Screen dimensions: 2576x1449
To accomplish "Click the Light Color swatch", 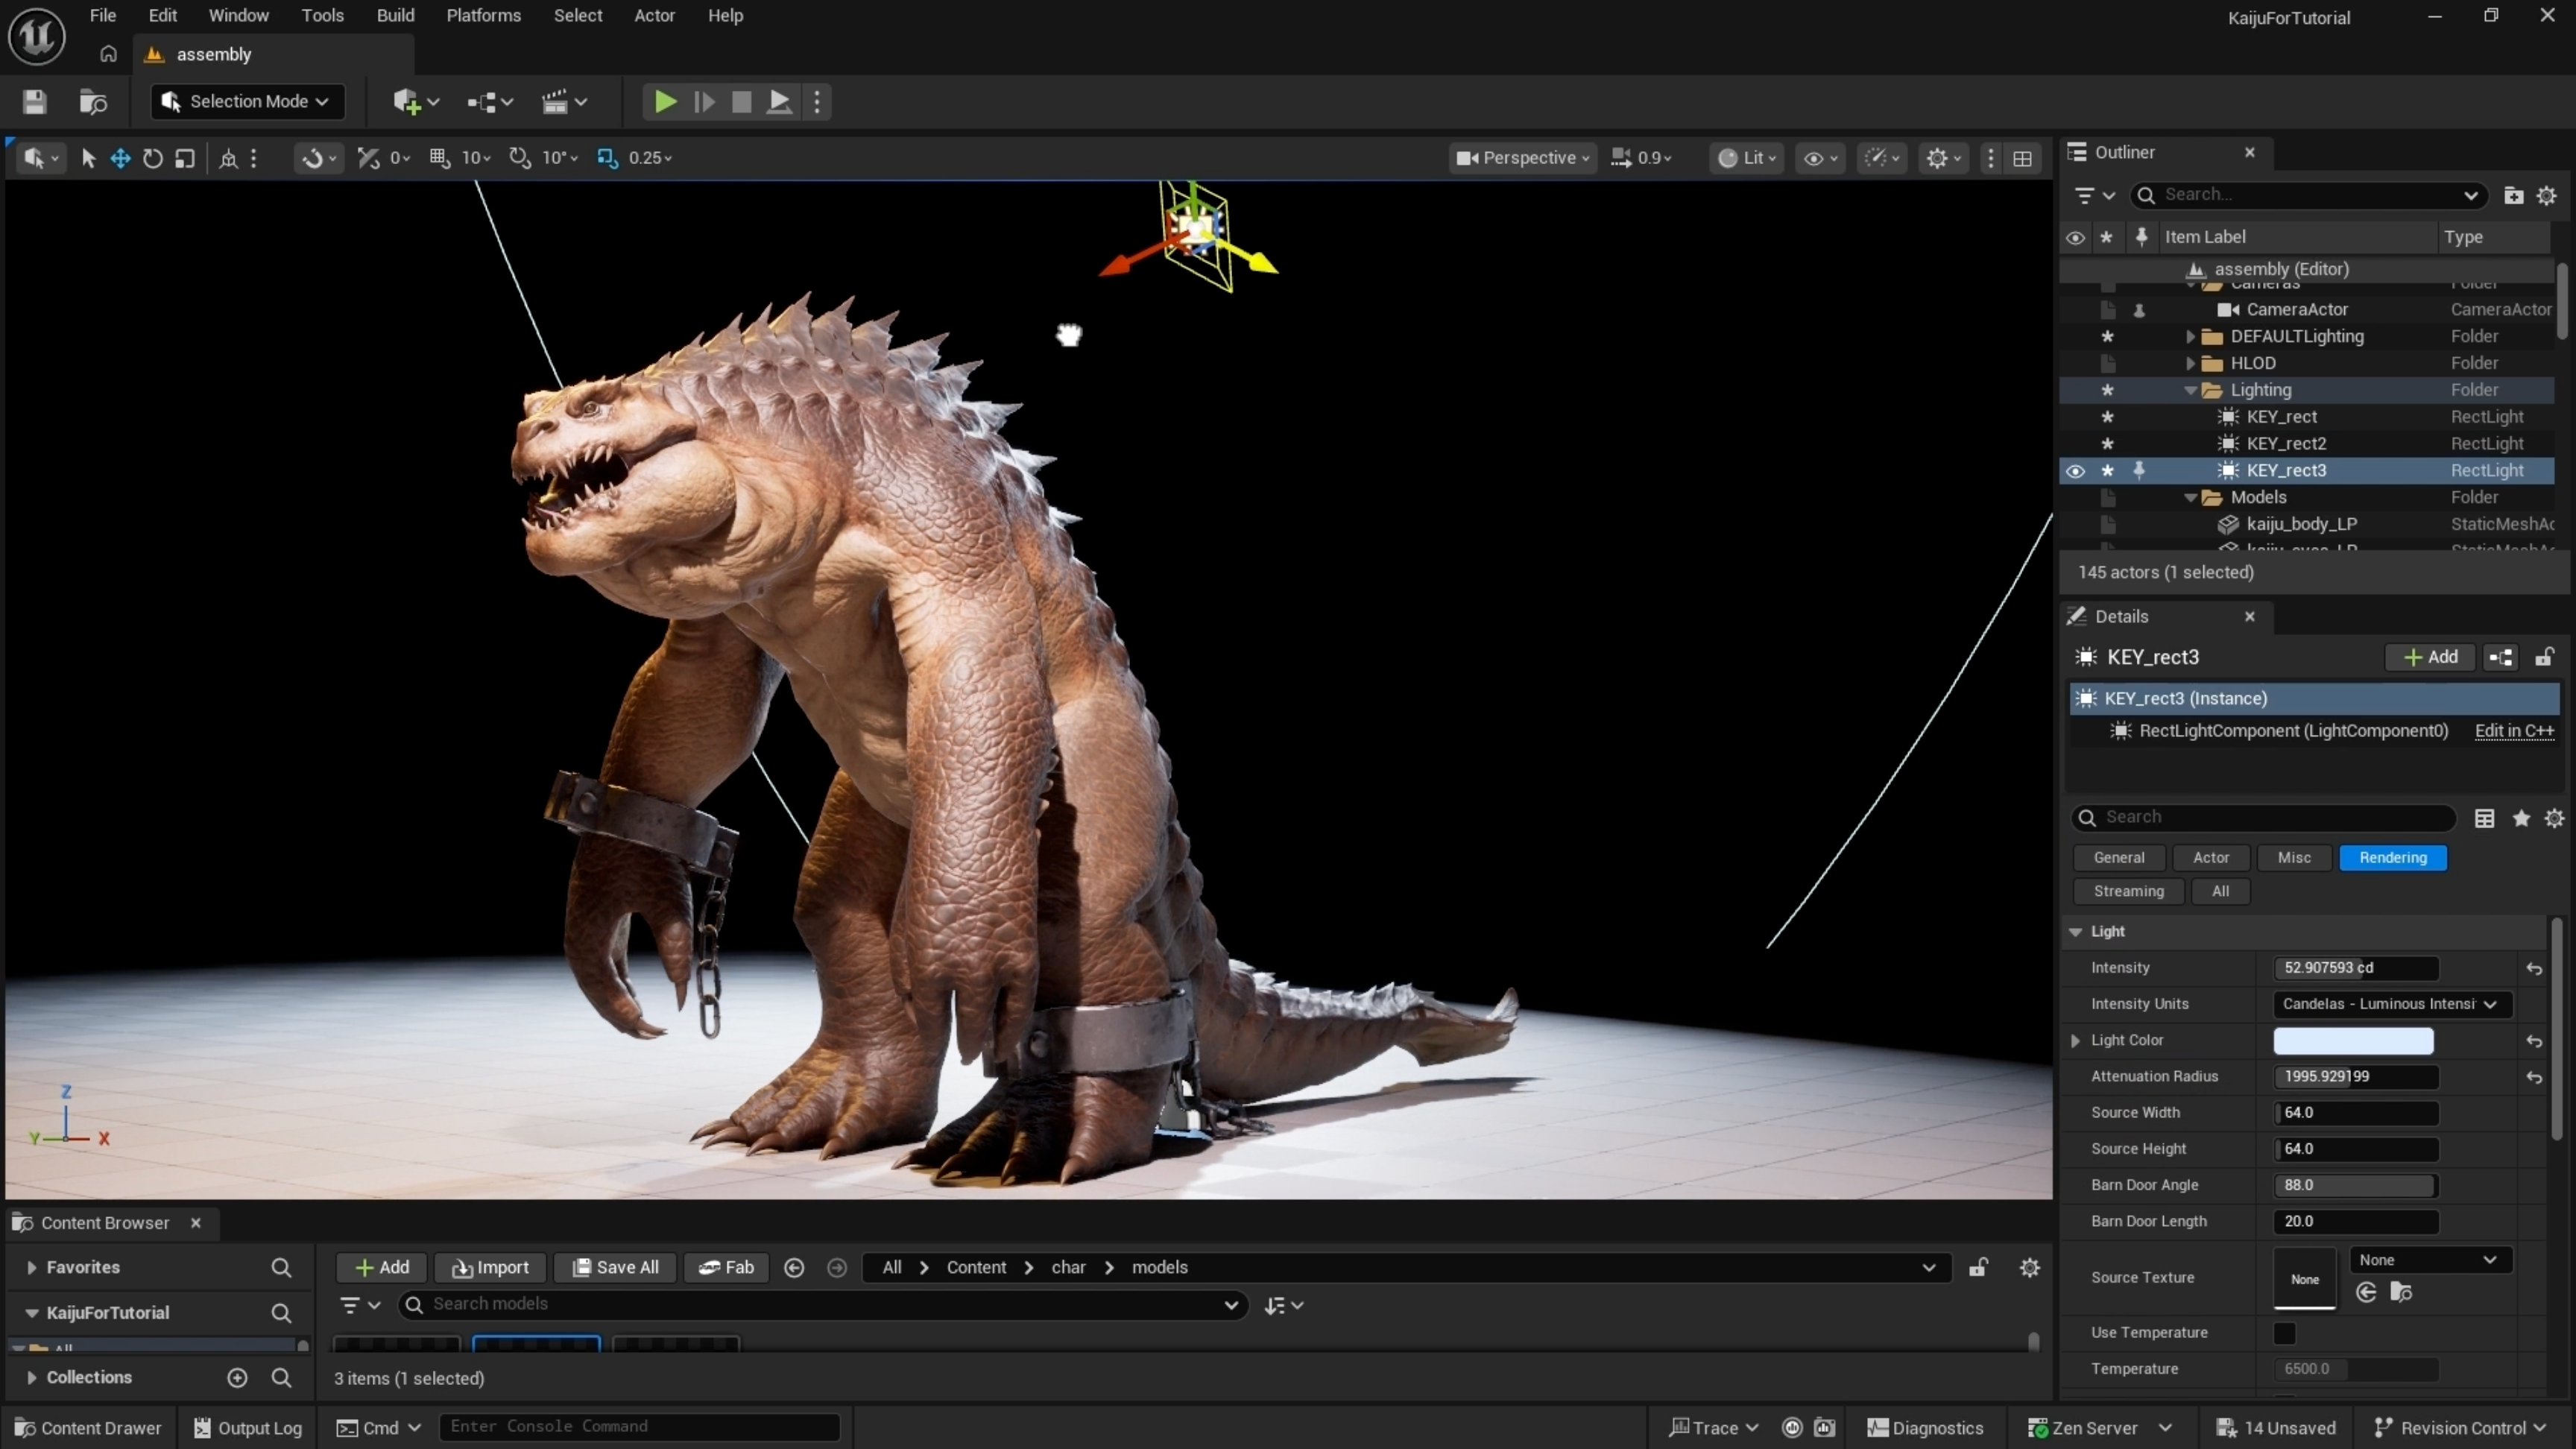I will click(2353, 1041).
